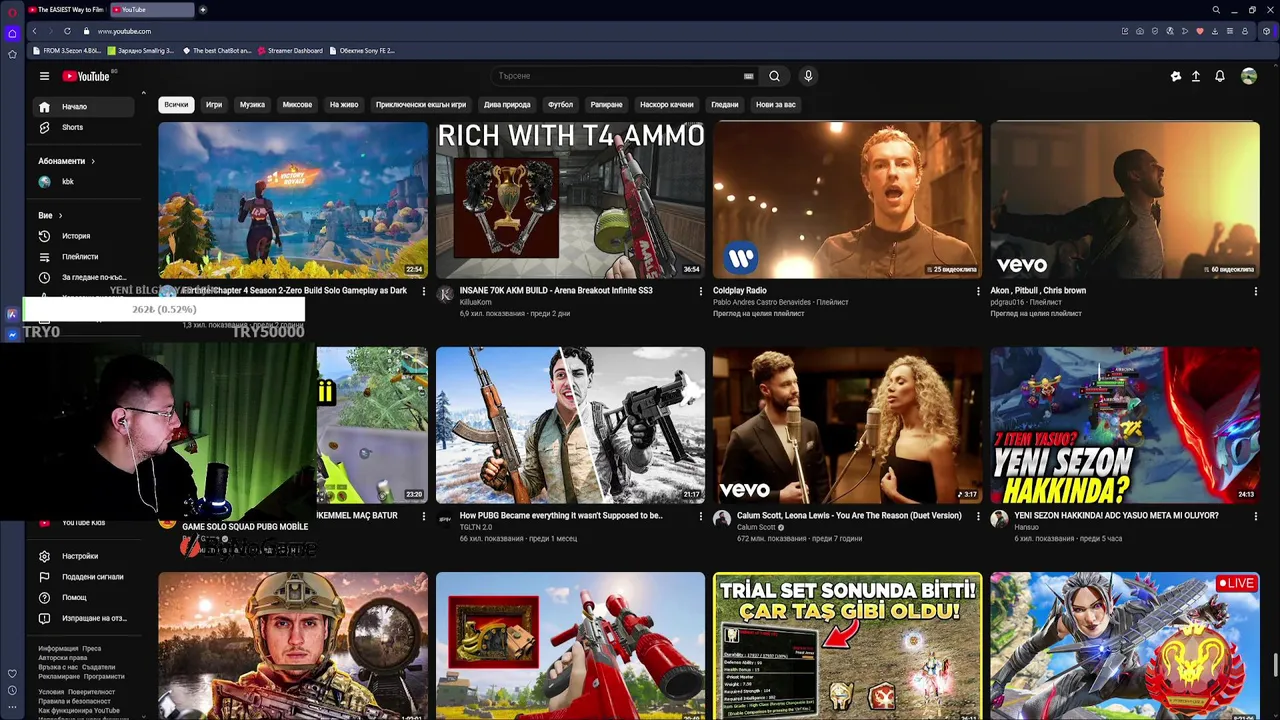
Task: Click the search magnifier button
Action: (x=774, y=76)
